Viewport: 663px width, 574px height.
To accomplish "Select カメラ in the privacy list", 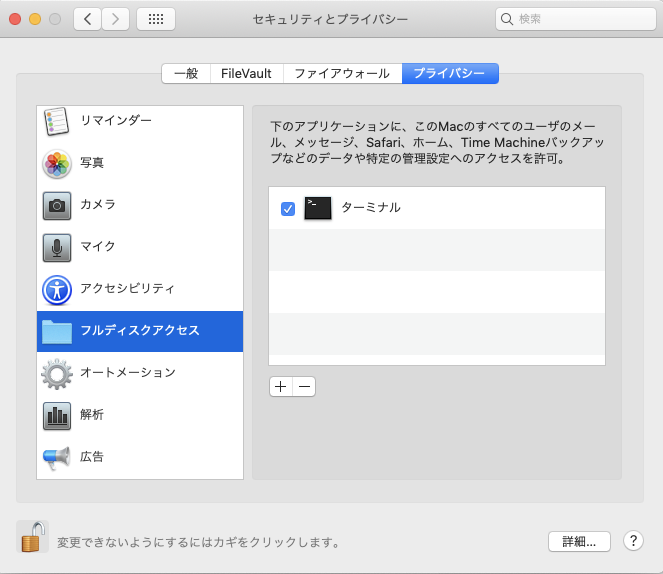I will tap(140, 205).
